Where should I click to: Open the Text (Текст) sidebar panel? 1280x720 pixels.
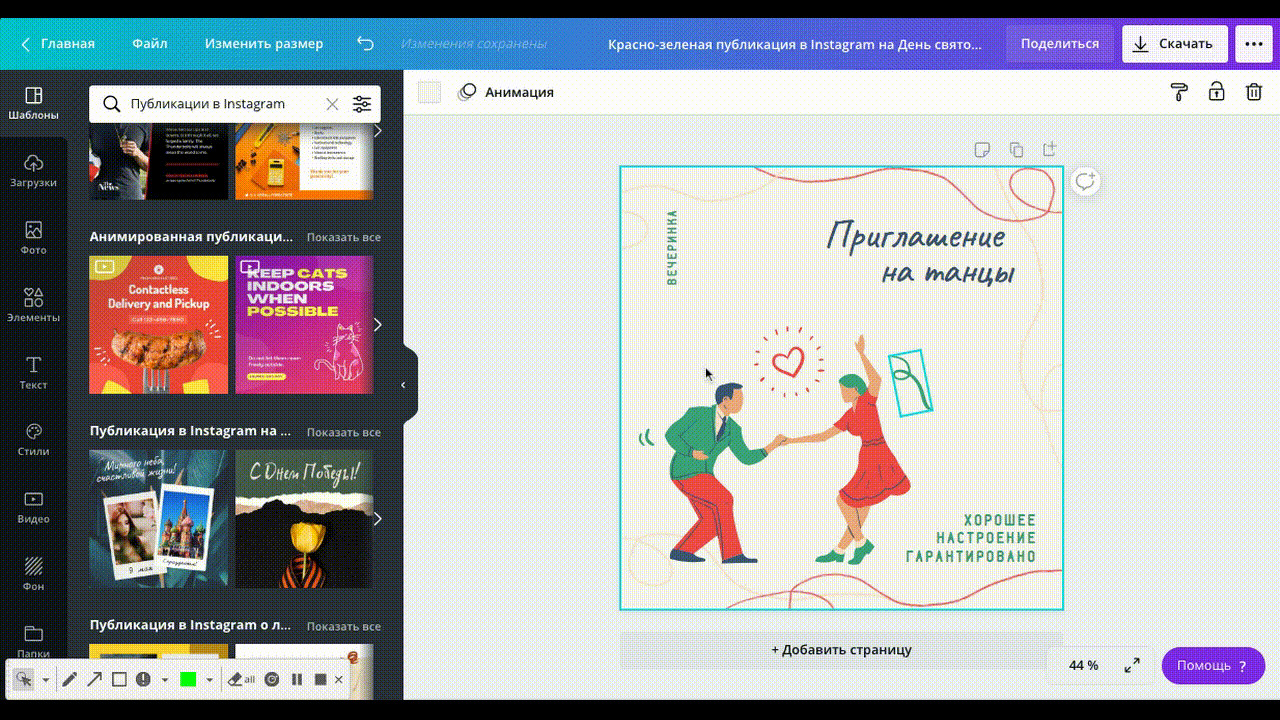[x=33, y=372]
